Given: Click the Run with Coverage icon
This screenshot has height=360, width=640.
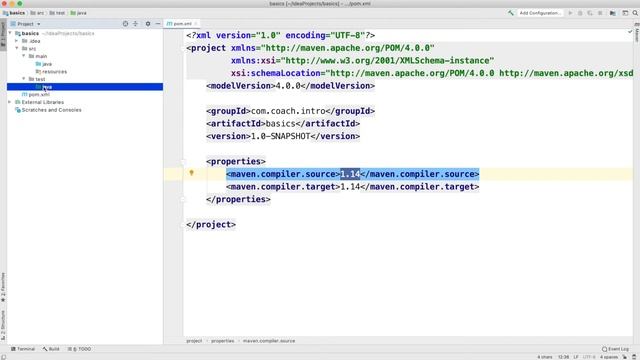Looking at the screenshot, I should 590,13.
